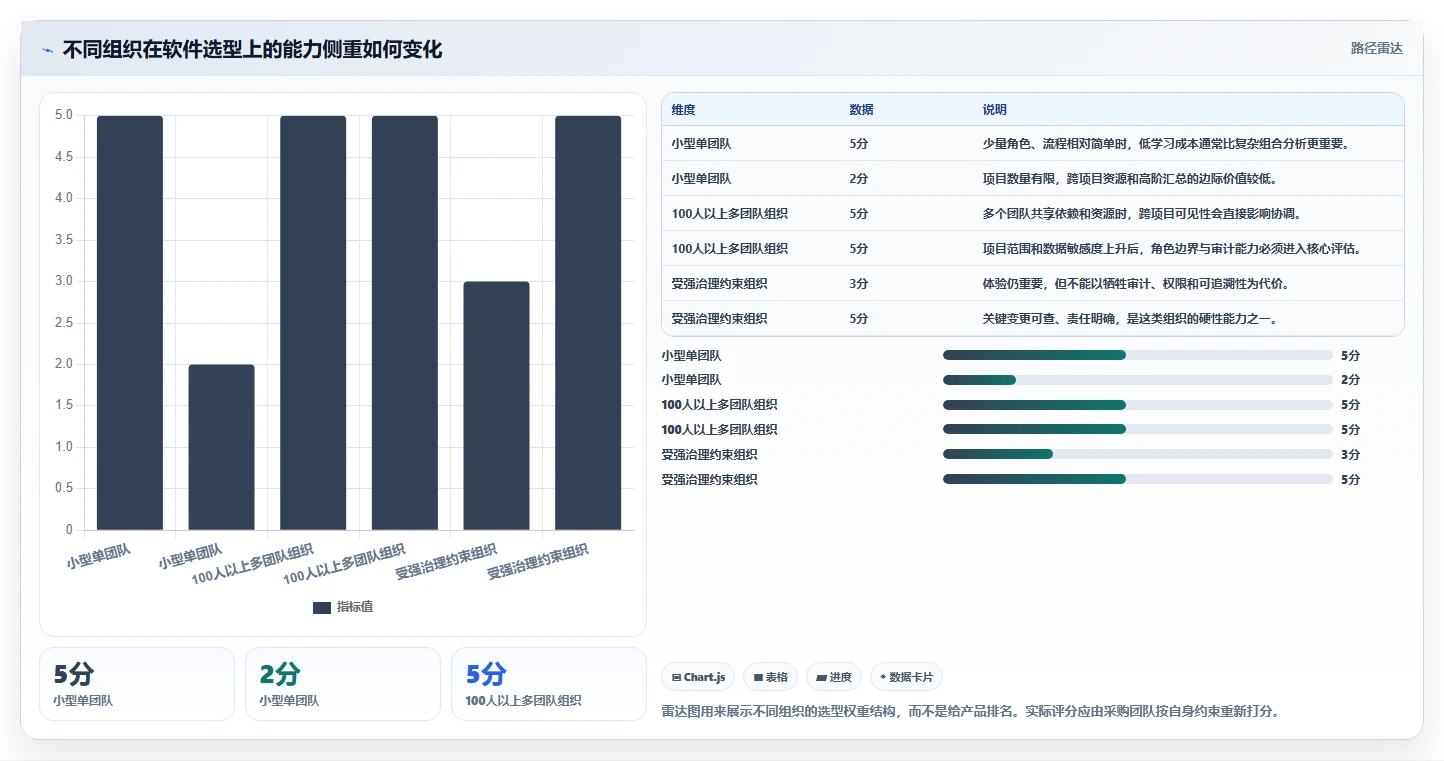Image resolution: width=1444 pixels, height=761 pixels.
Task: Click the lightning icon beside the page title
Action: coord(47,50)
